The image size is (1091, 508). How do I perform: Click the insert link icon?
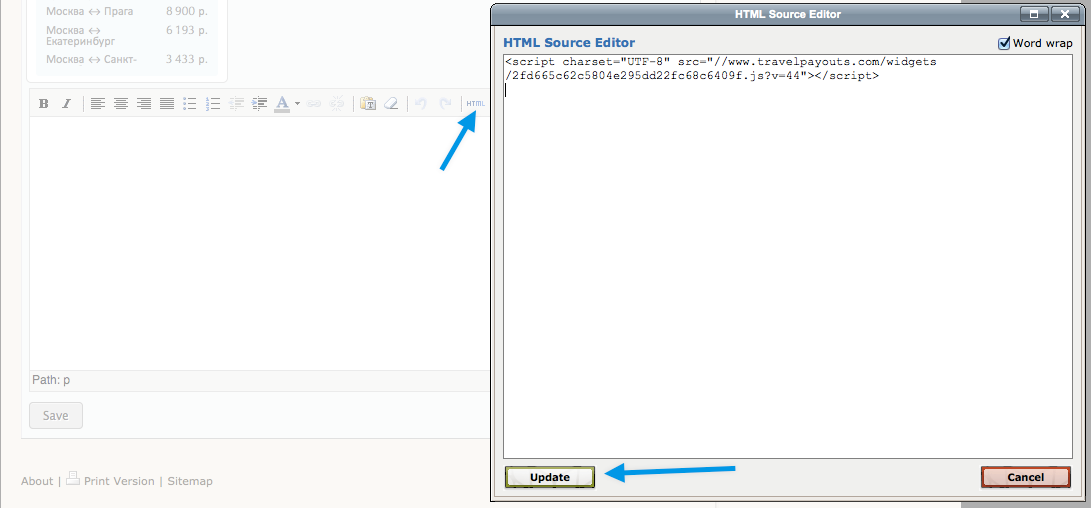(x=314, y=104)
